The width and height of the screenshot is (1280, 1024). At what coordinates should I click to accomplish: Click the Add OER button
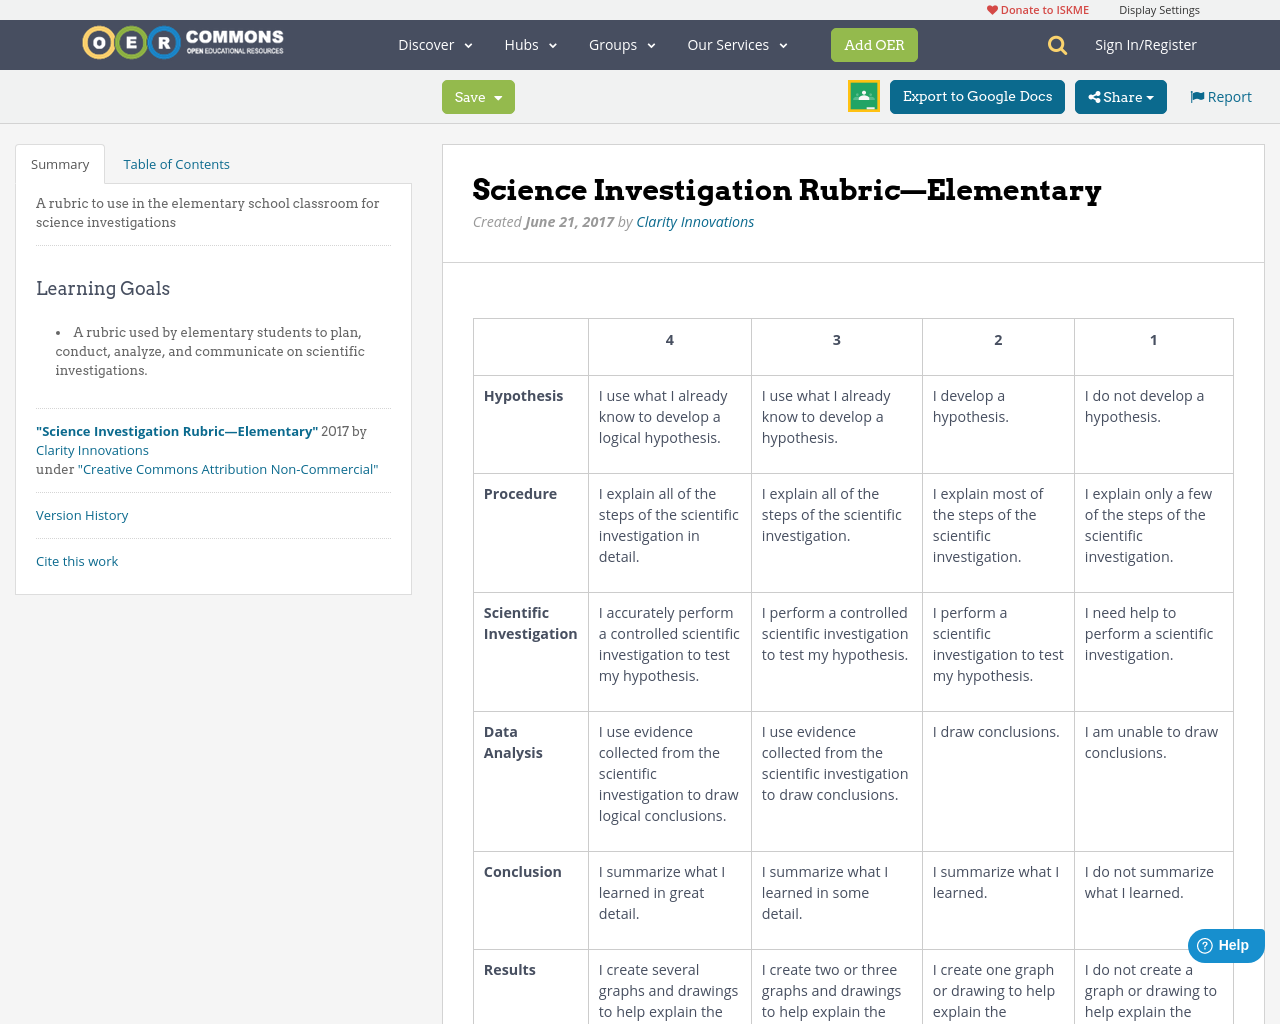point(874,44)
